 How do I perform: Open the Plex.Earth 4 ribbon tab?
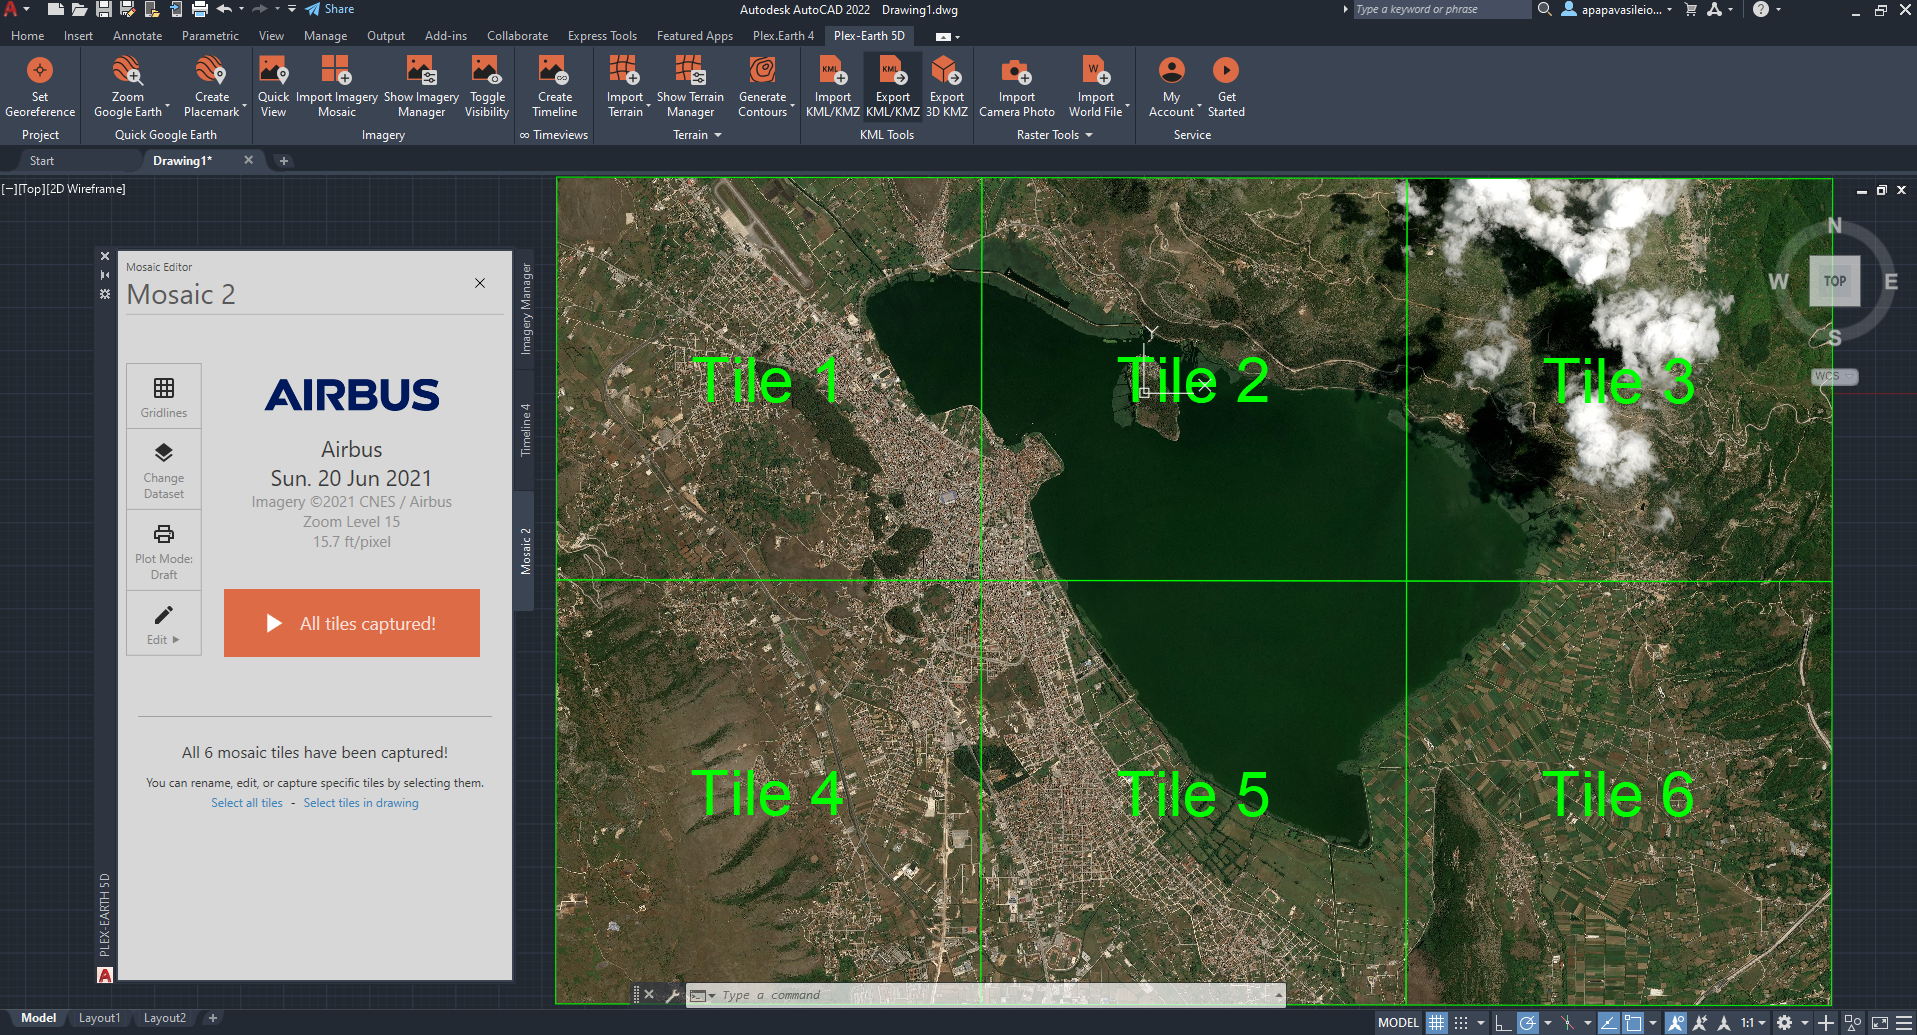click(x=783, y=35)
